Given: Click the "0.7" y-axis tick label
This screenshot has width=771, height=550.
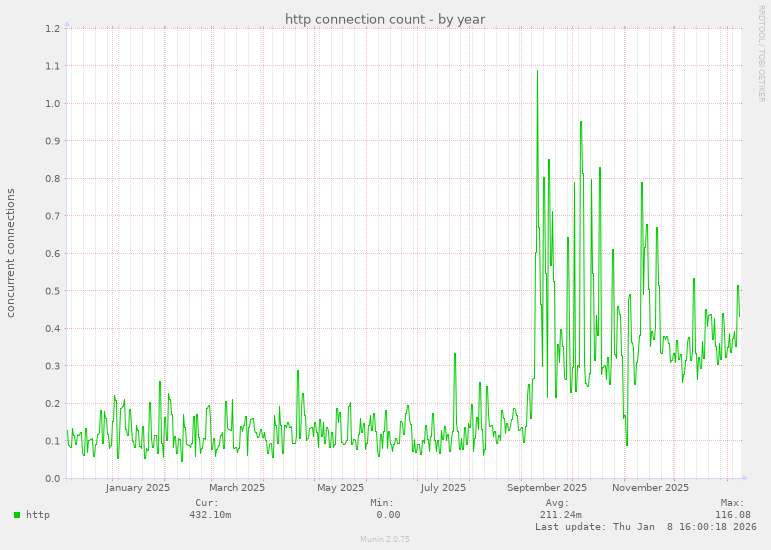Looking at the screenshot, I should (53, 216).
